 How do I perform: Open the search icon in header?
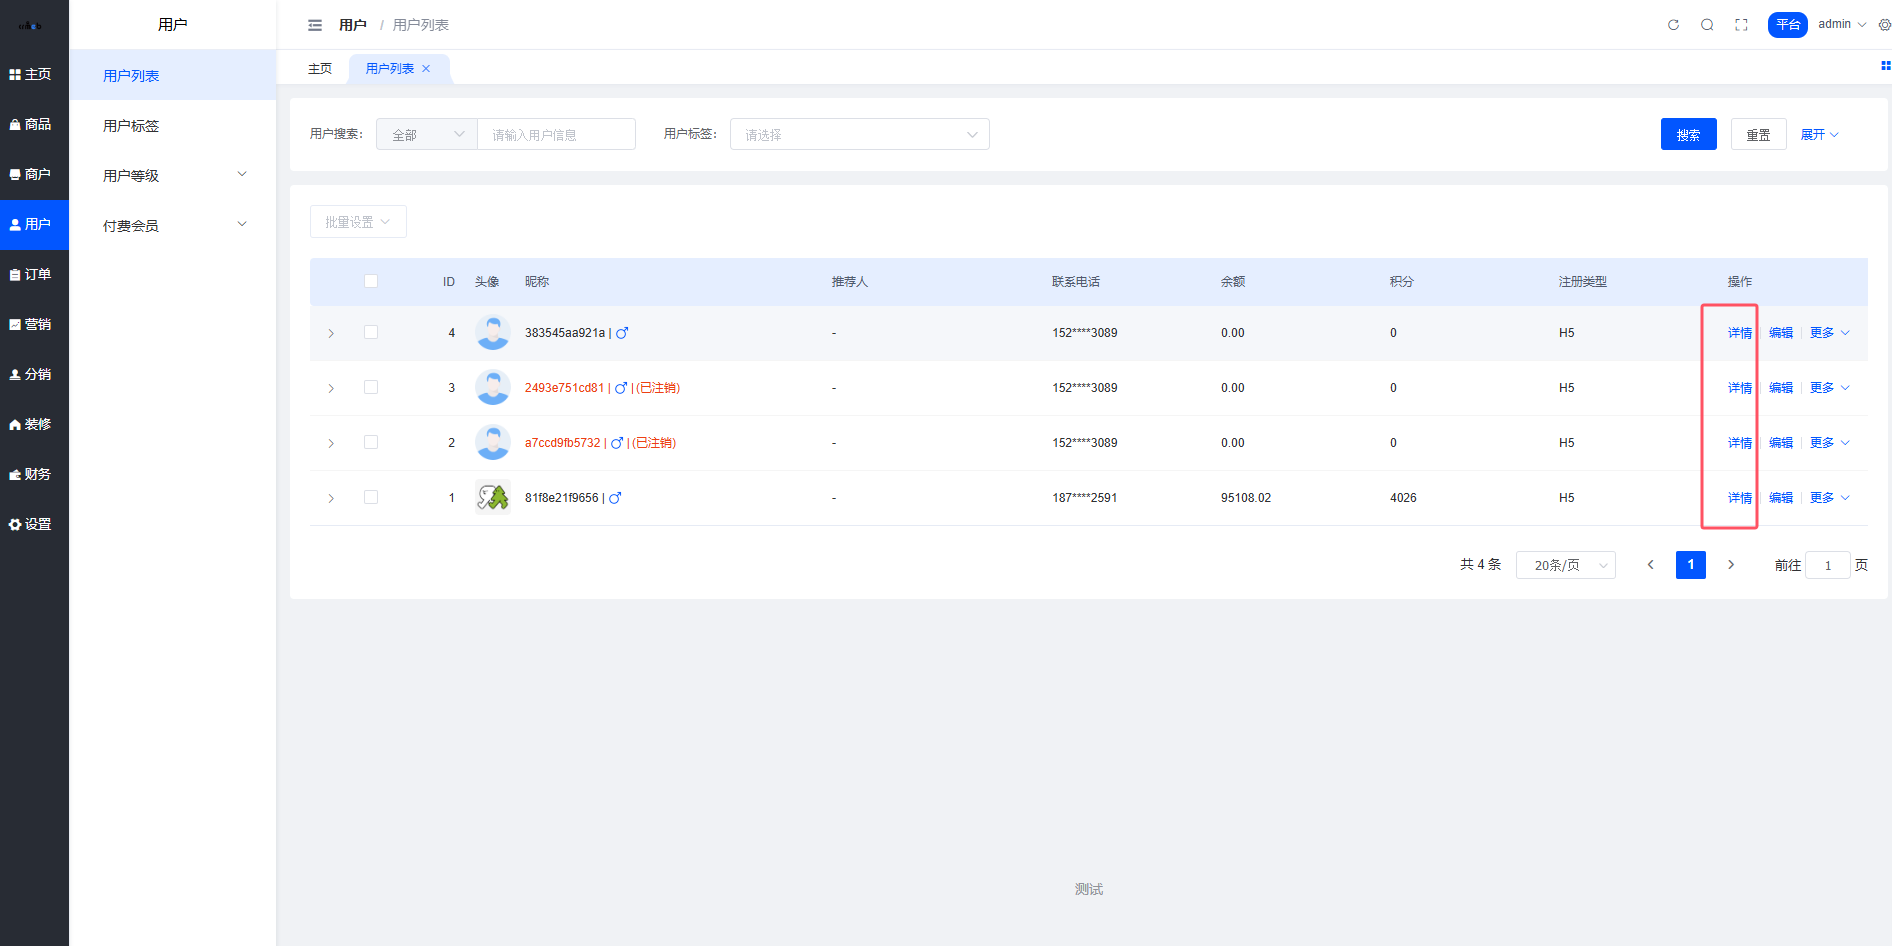pos(1707,25)
